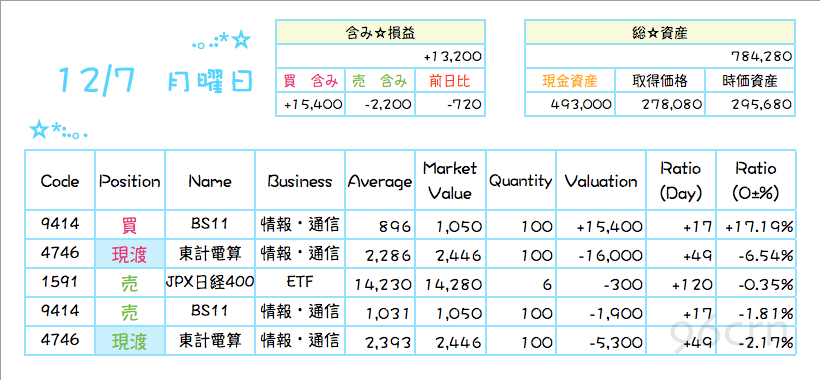Click the 現金資産 label cell
Screen dimensions: 820x380
pyautogui.click(x=570, y=81)
